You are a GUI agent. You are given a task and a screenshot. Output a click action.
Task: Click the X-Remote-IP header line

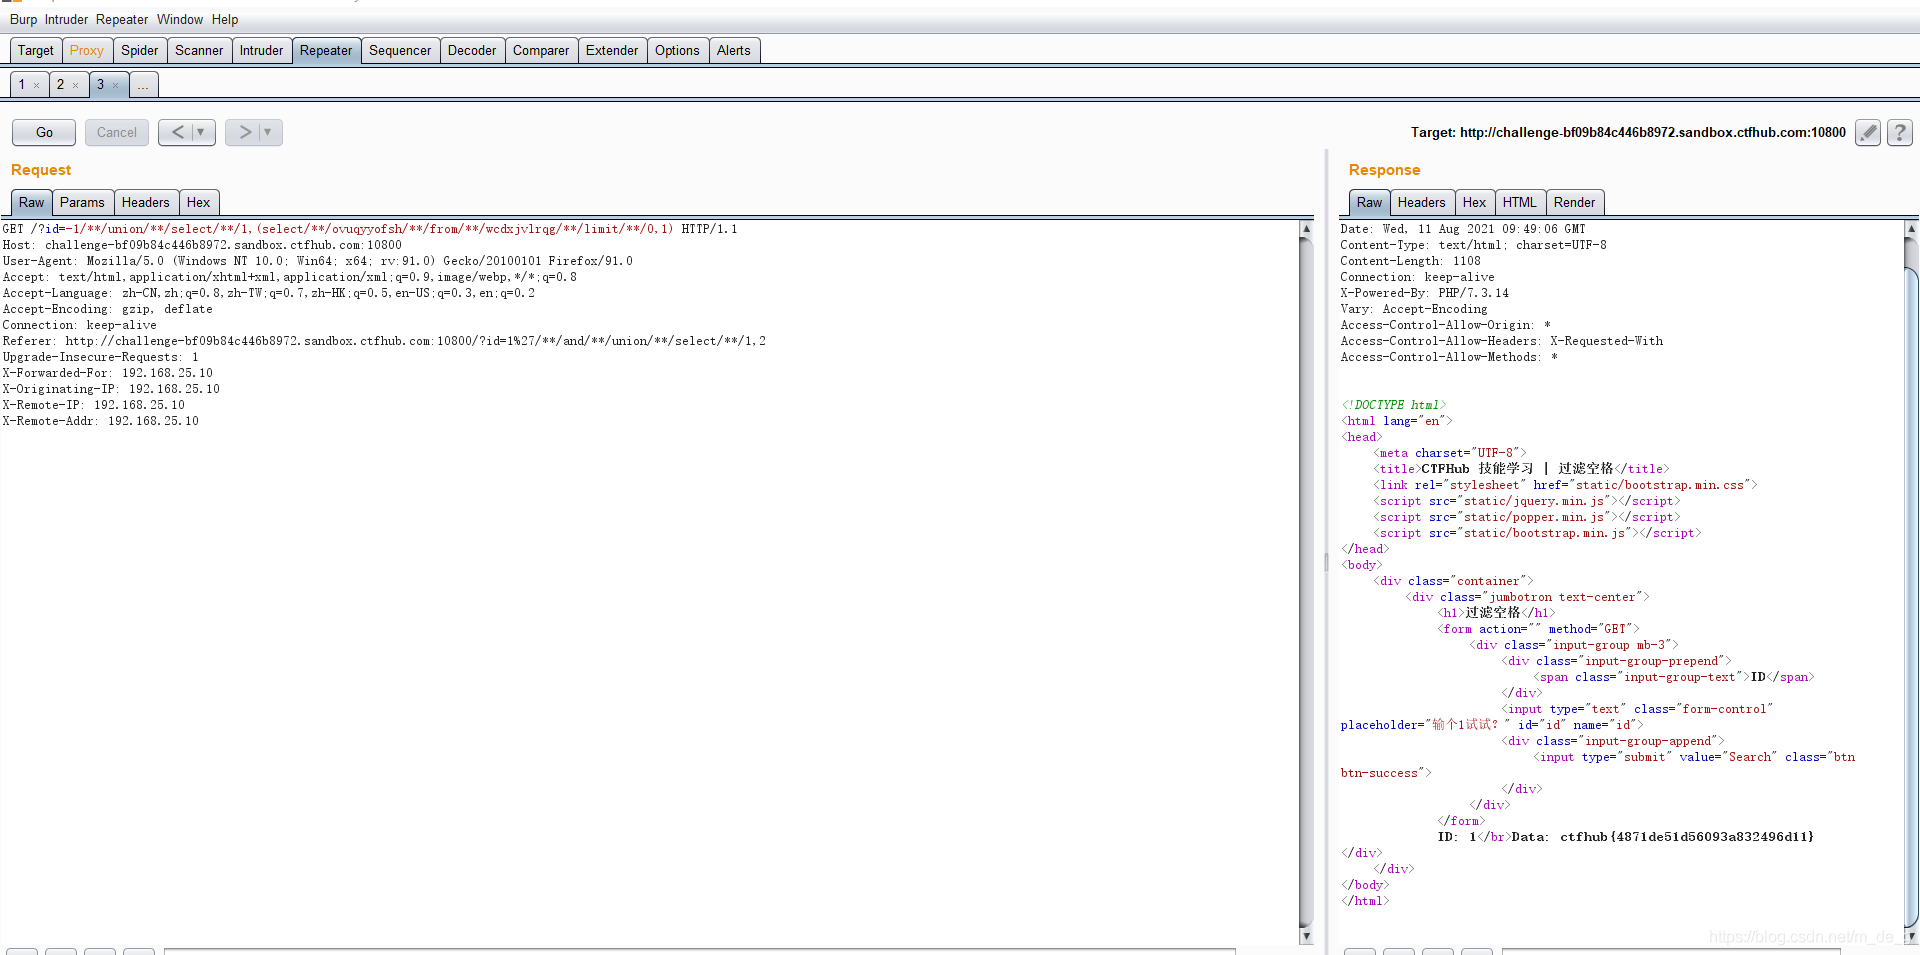pyautogui.click(x=94, y=405)
